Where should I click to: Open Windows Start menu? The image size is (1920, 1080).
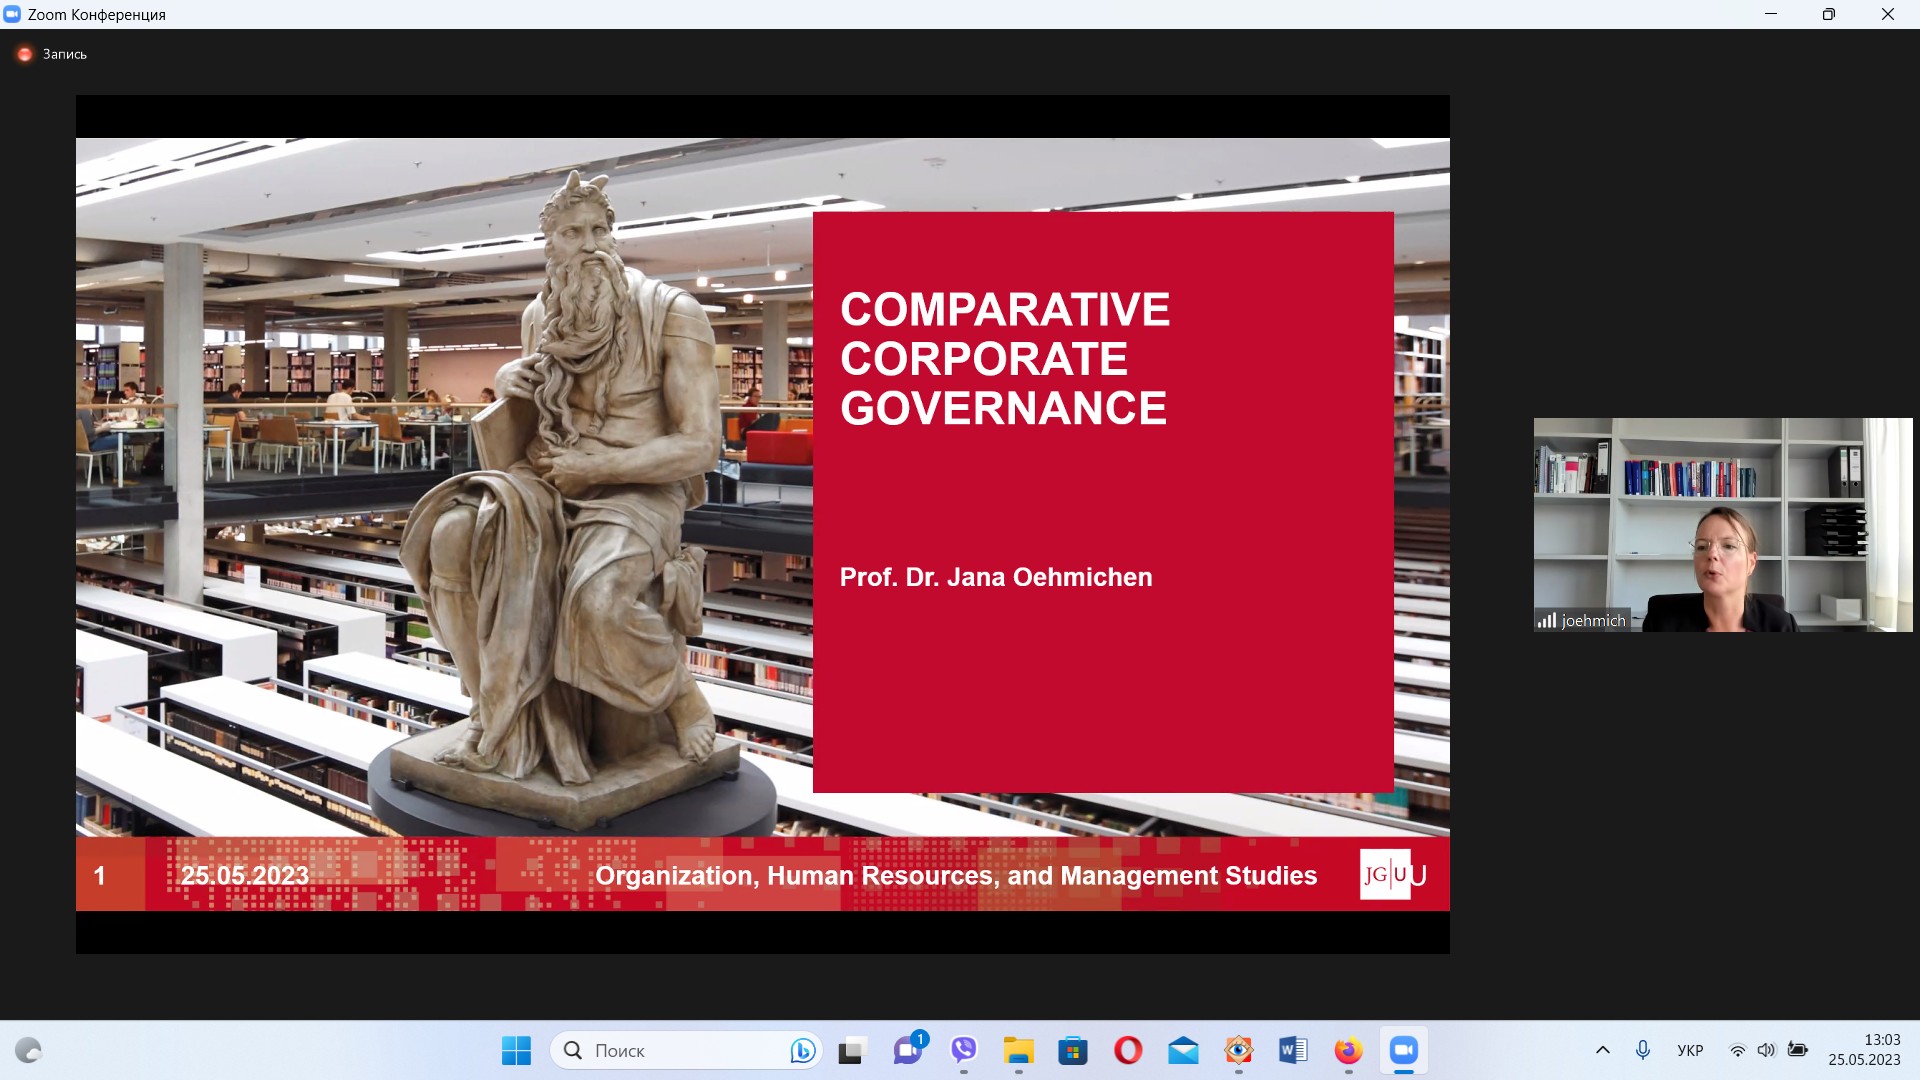click(516, 1050)
